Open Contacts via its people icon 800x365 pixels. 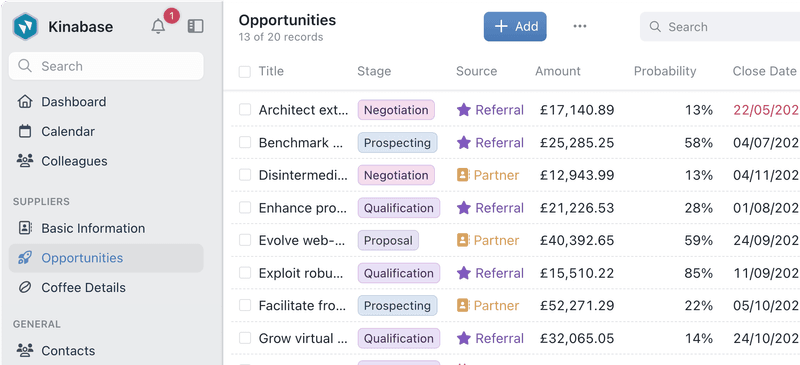tap(24, 351)
